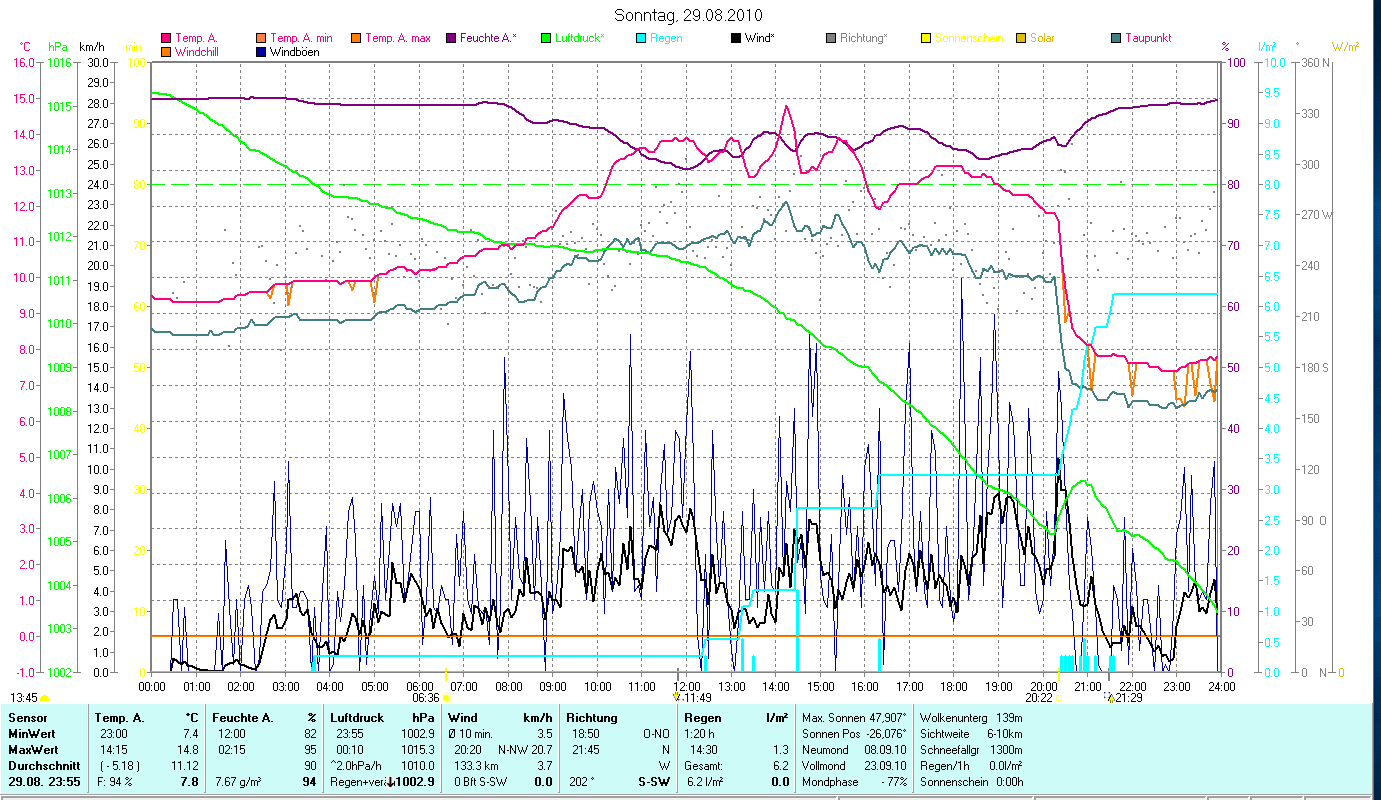Pick the yellow Sonnenschein color swatch
Viewport: 1381px width, 800px height.
pos(925,39)
